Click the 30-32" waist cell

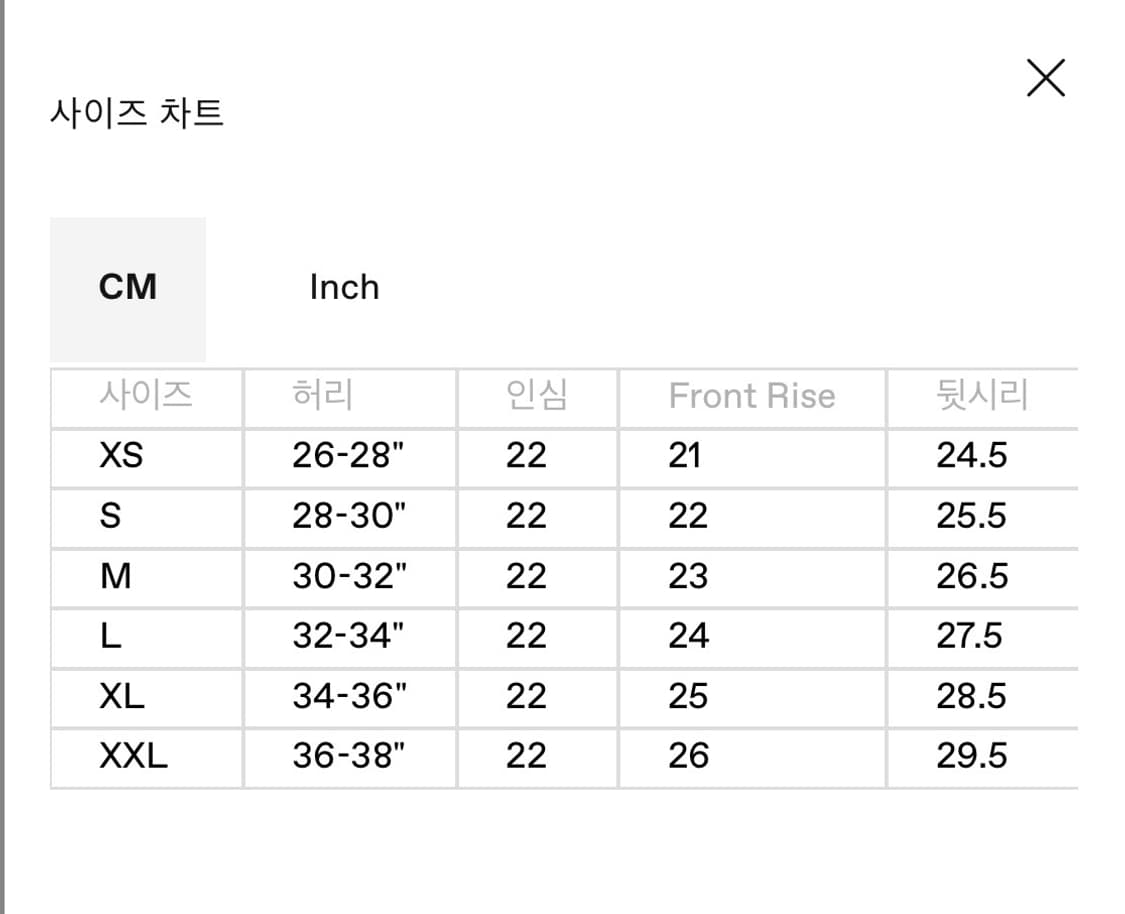click(x=349, y=576)
